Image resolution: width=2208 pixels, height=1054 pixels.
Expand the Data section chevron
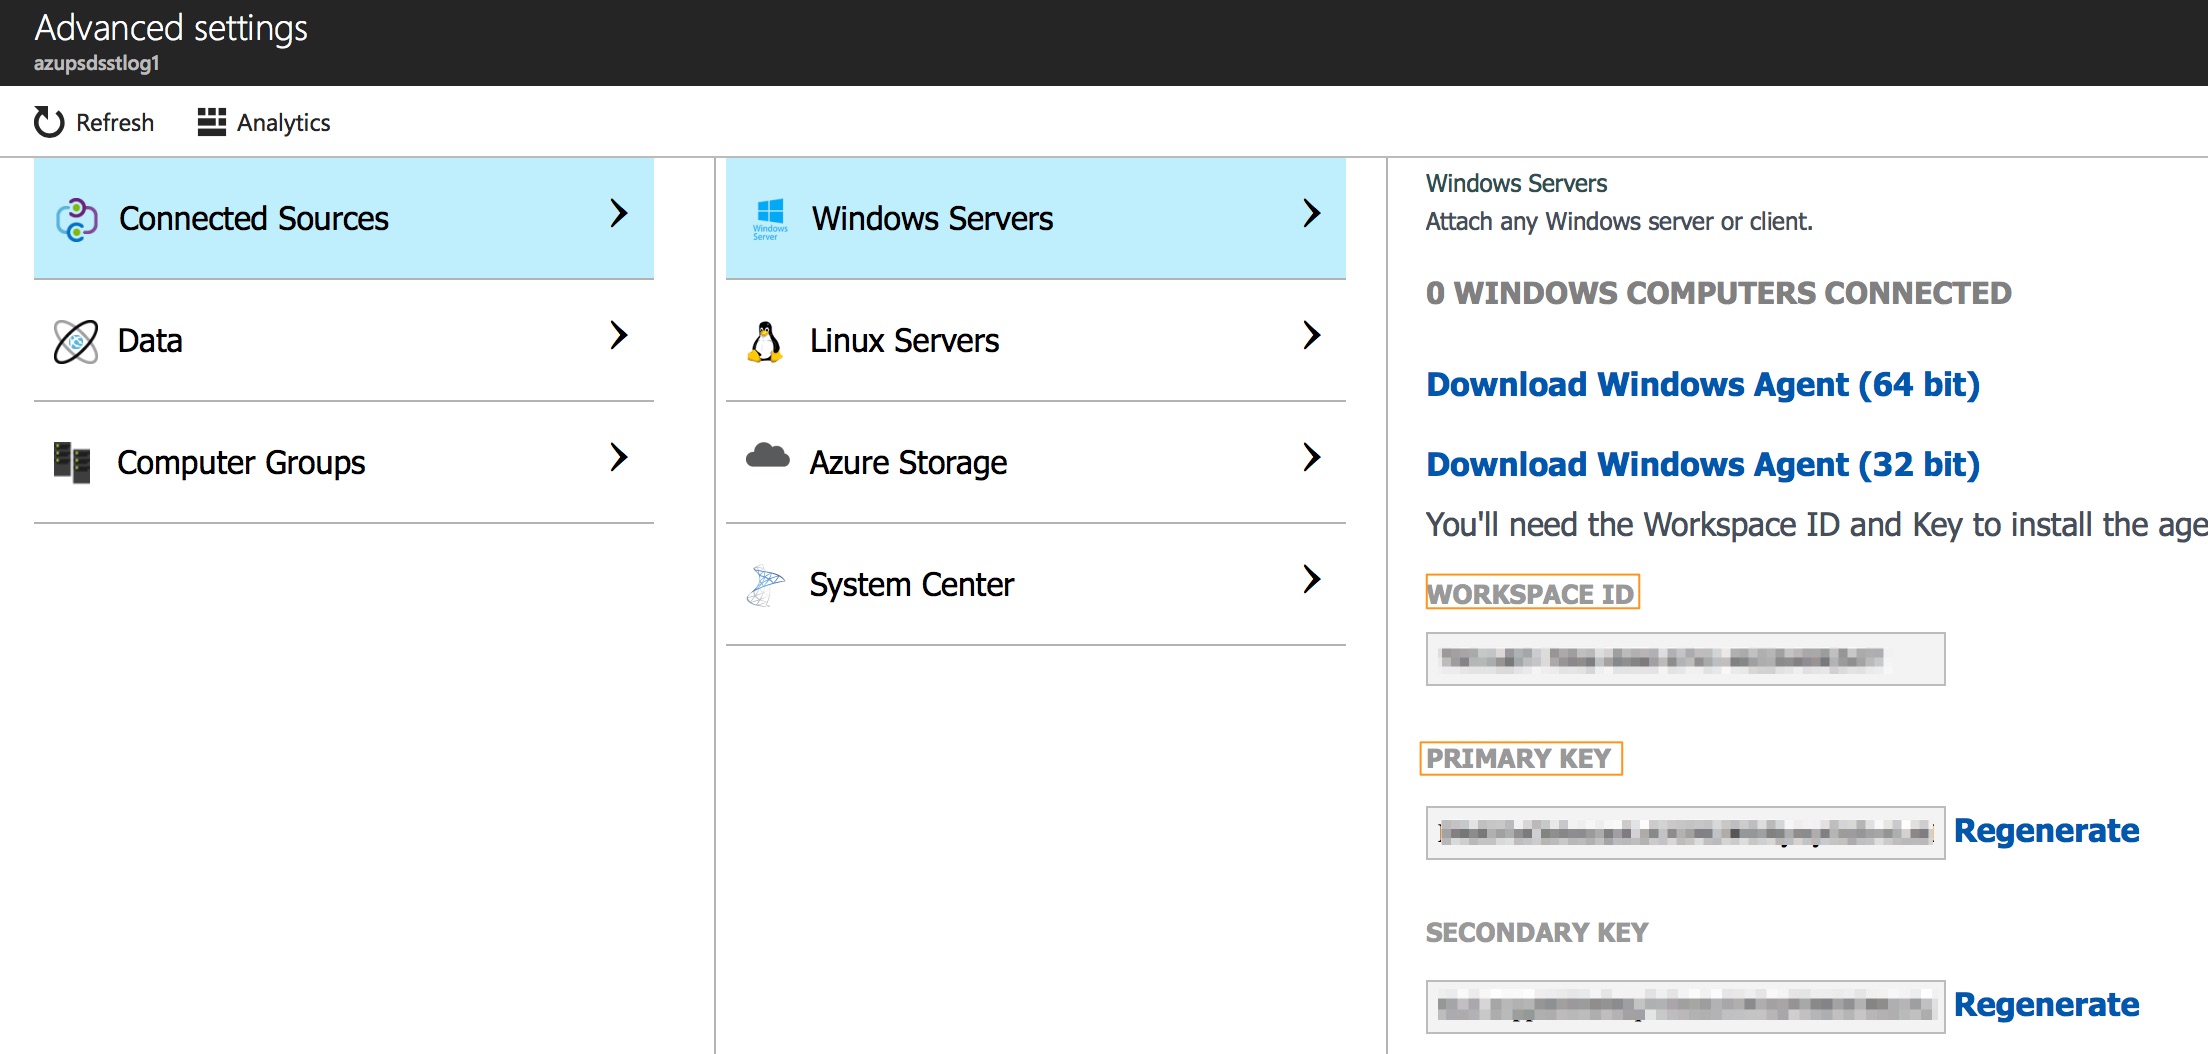(x=619, y=335)
